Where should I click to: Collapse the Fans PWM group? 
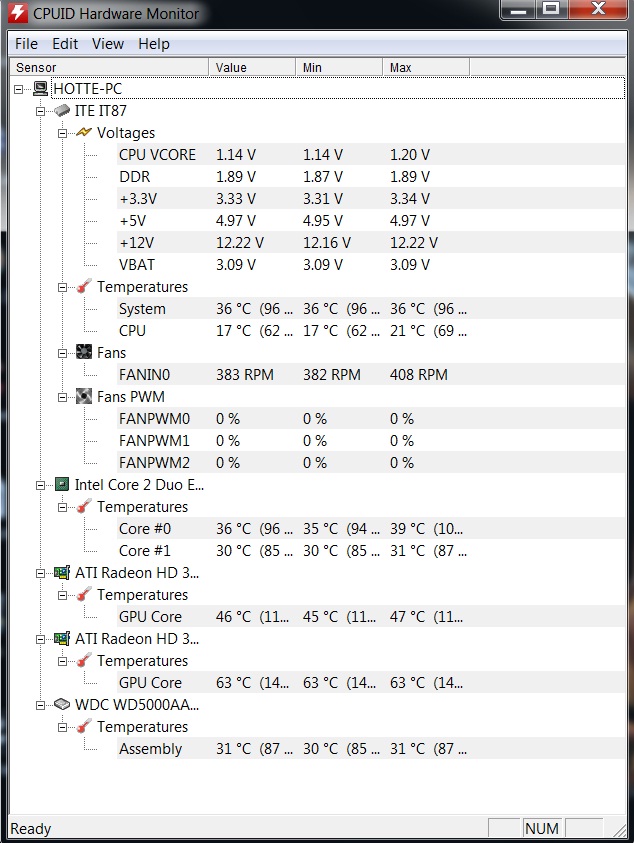(x=62, y=397)
